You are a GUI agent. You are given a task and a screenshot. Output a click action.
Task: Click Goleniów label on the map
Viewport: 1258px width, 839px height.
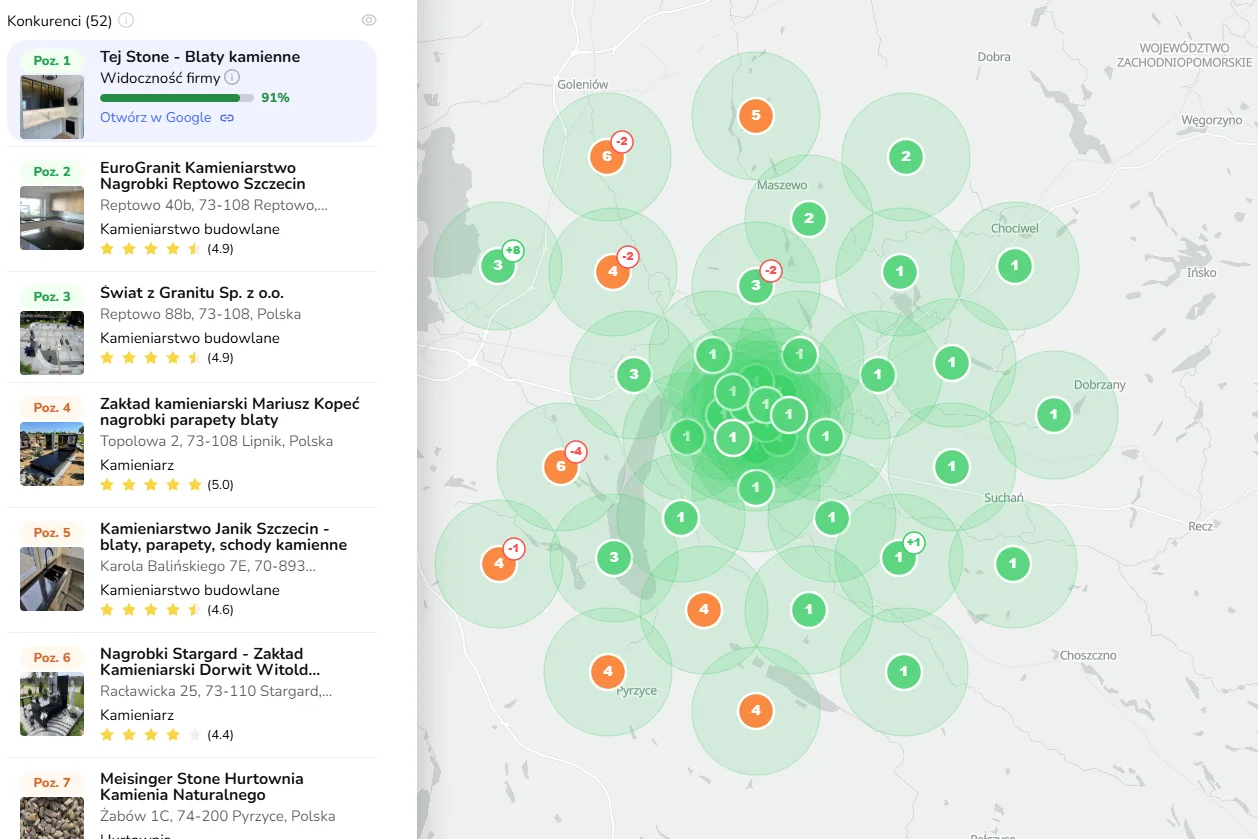(x=583, y=85)
